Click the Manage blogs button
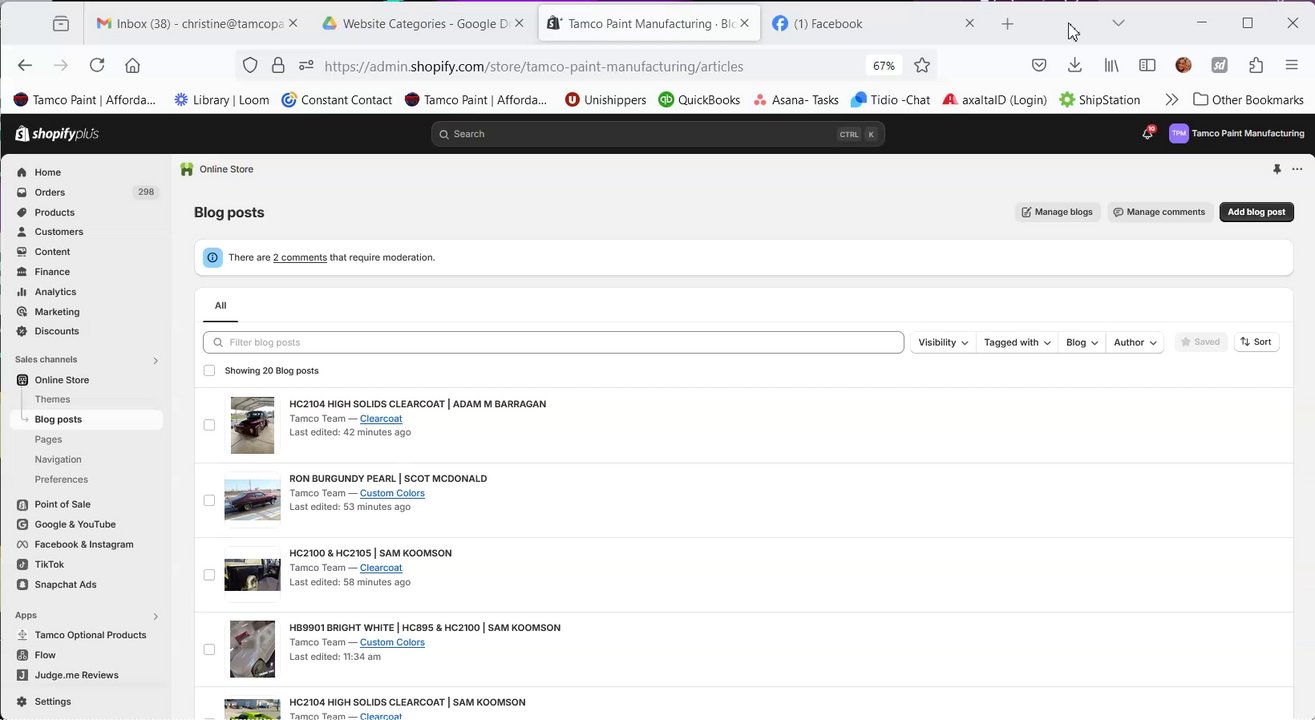1315x720 pixels. [x=1057, y=212]
